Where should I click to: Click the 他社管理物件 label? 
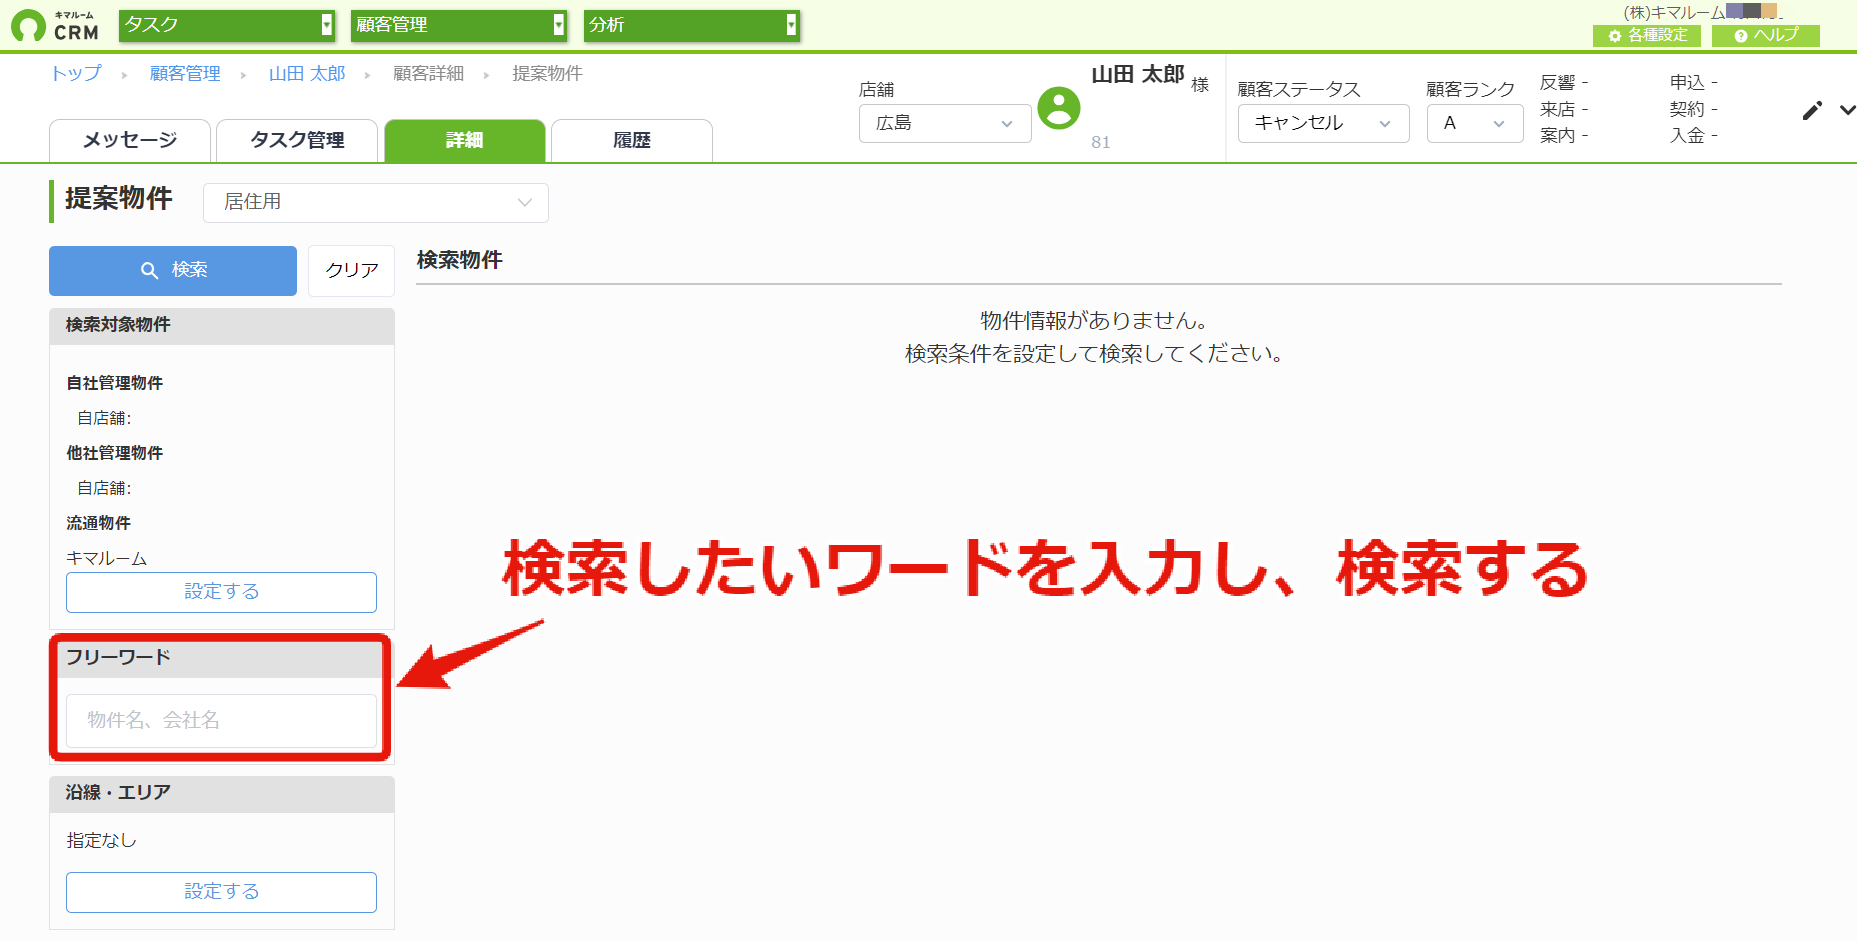pos(114,453)
